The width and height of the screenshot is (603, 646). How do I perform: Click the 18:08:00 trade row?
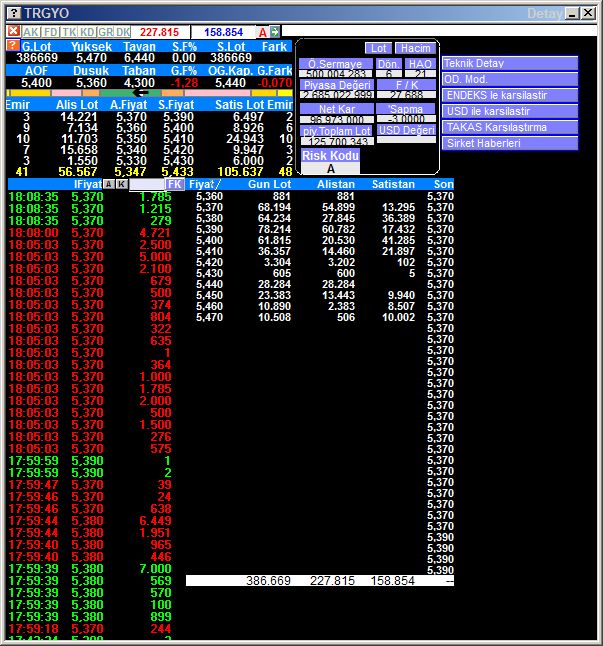[x=90, y=233]
